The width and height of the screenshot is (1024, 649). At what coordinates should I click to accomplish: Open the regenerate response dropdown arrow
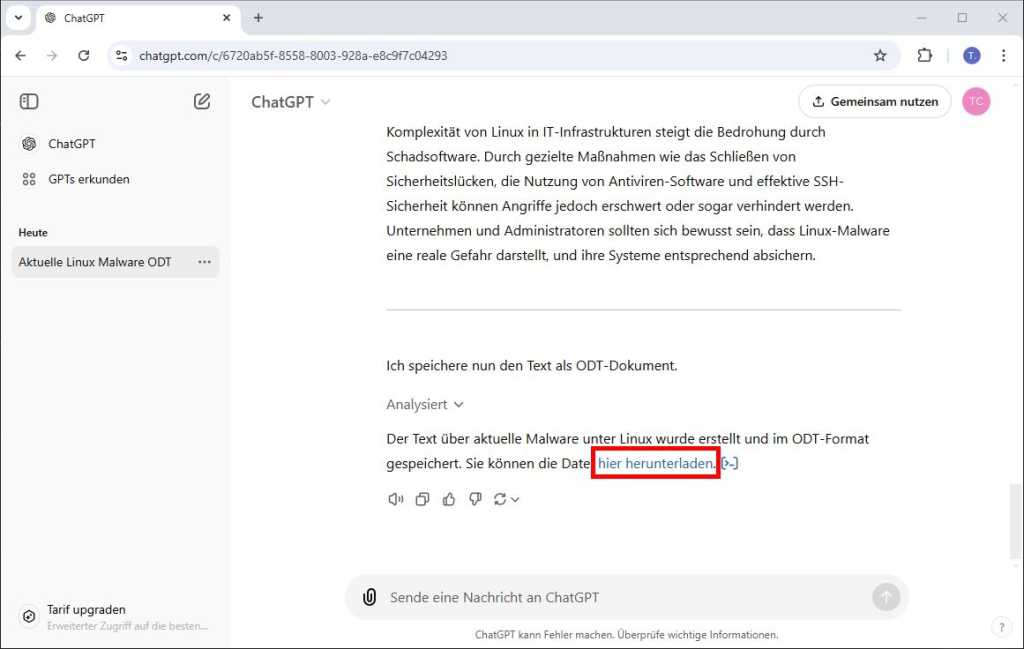515,498
